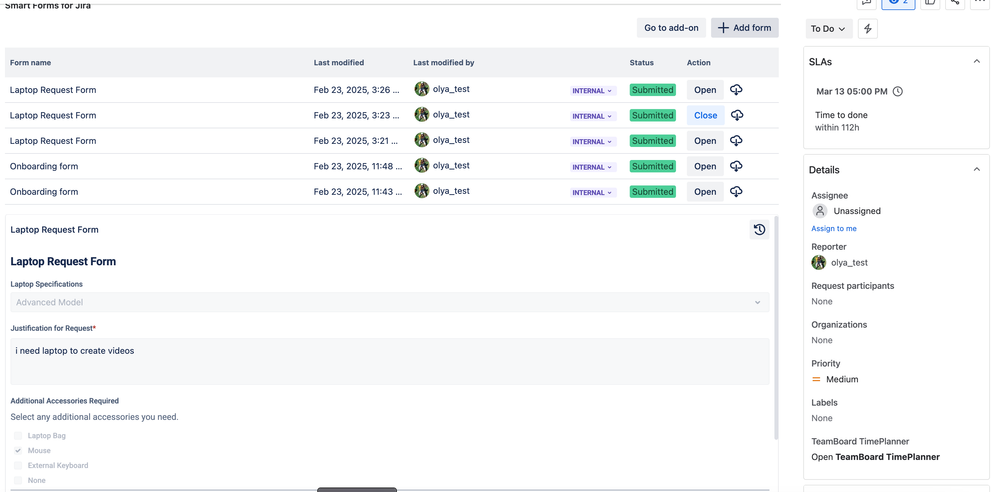
Task: Open the To Do status dropdown
Action: (829, 29)
